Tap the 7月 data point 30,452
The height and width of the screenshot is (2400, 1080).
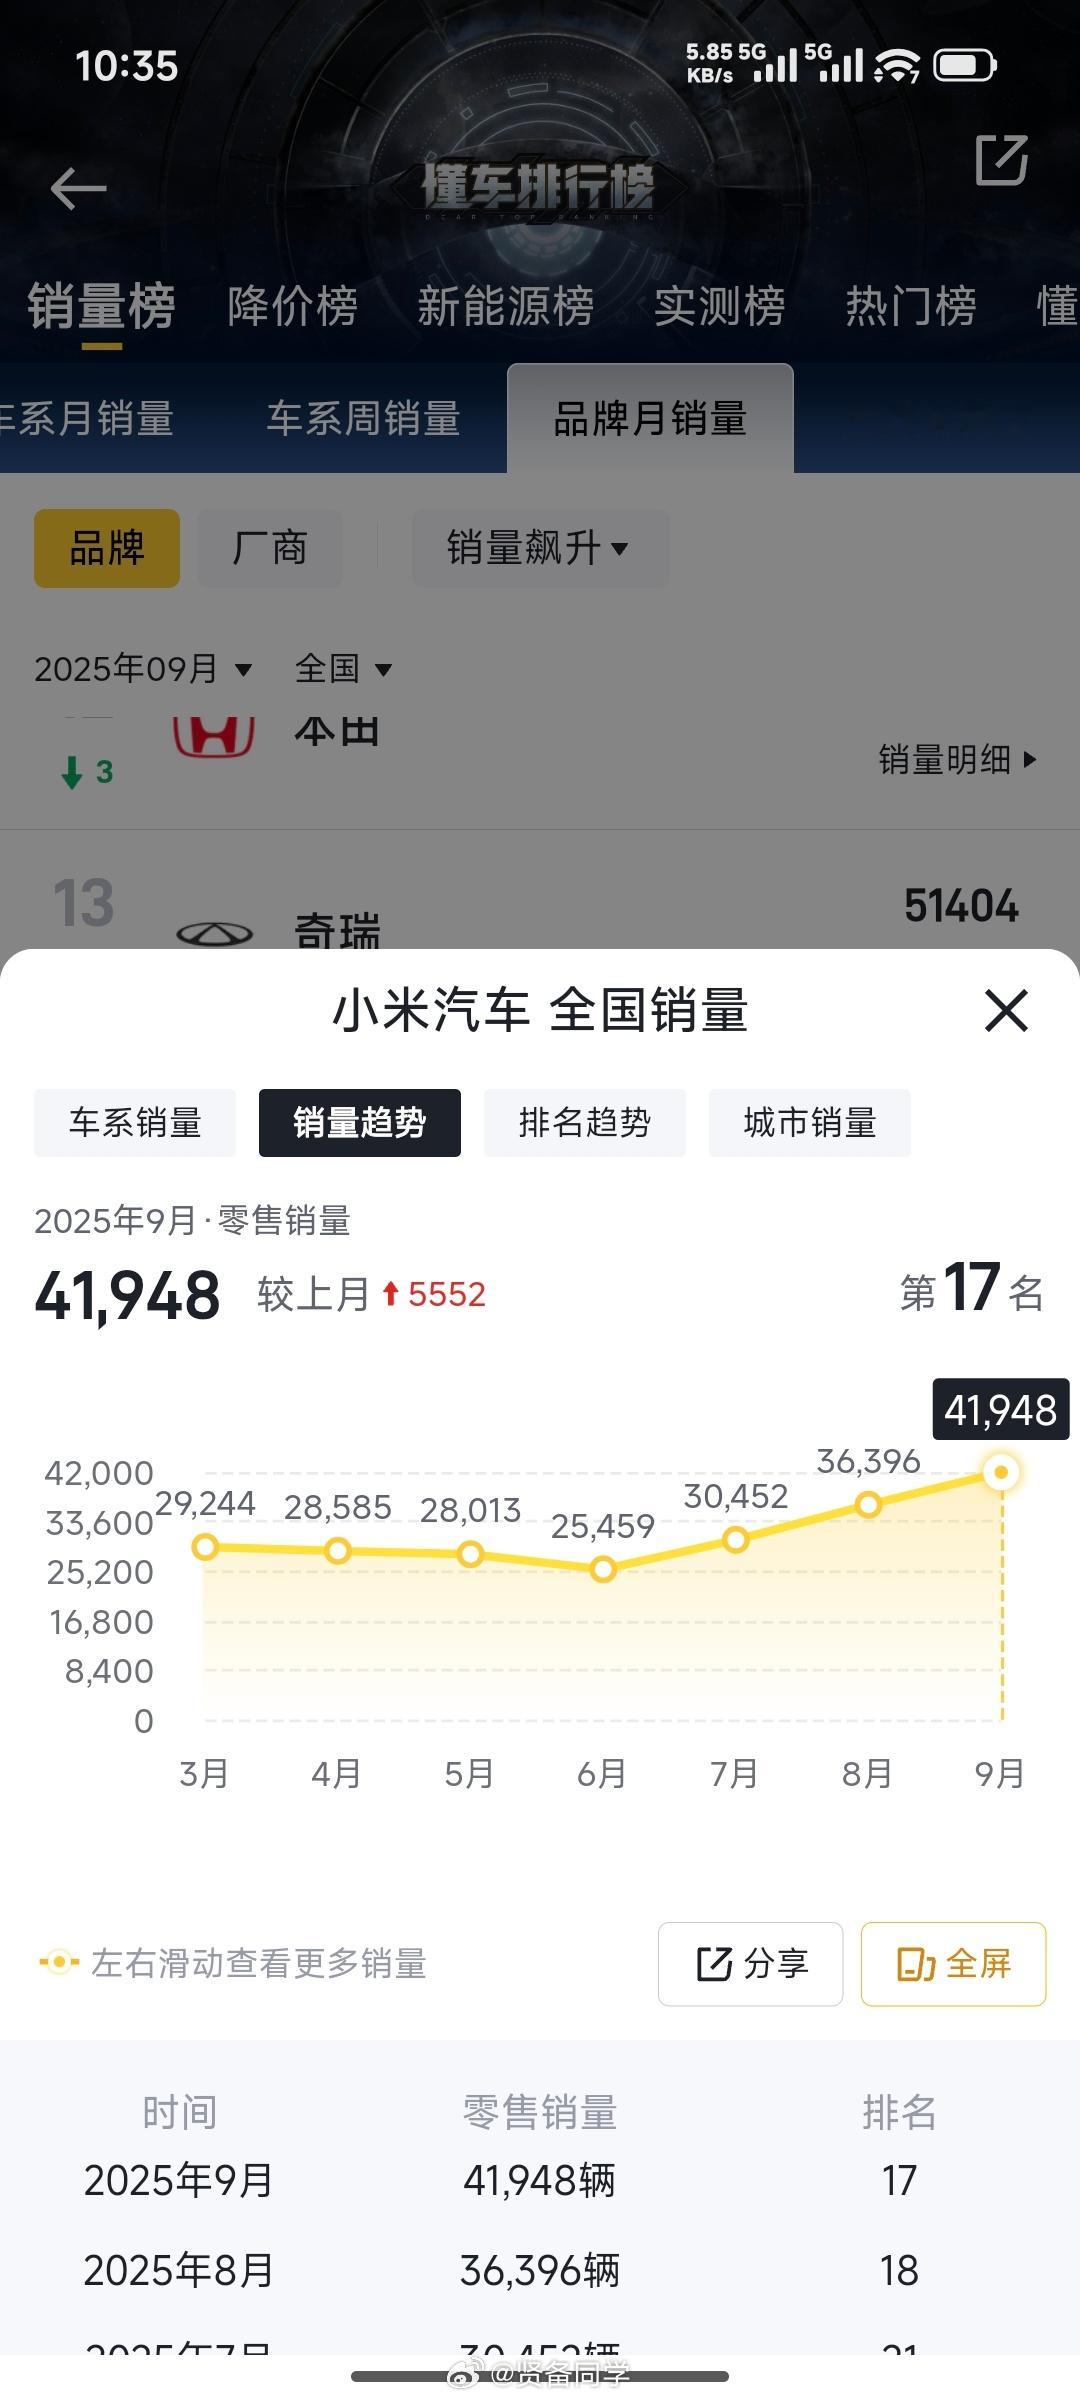click(x=736, y=1540)
